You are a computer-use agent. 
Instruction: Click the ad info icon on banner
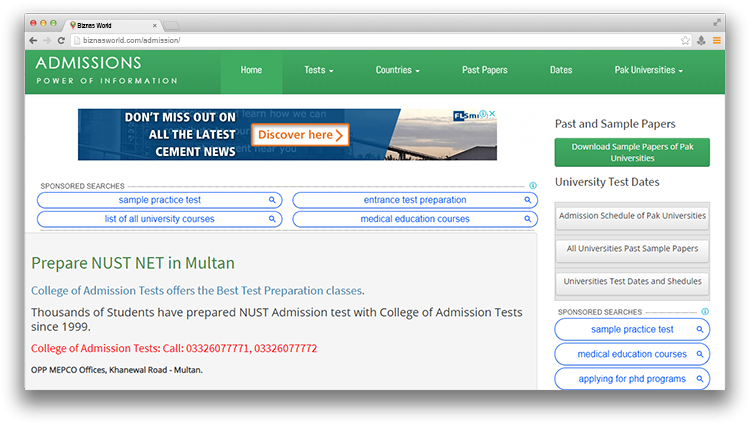click(x=483, y=114)
